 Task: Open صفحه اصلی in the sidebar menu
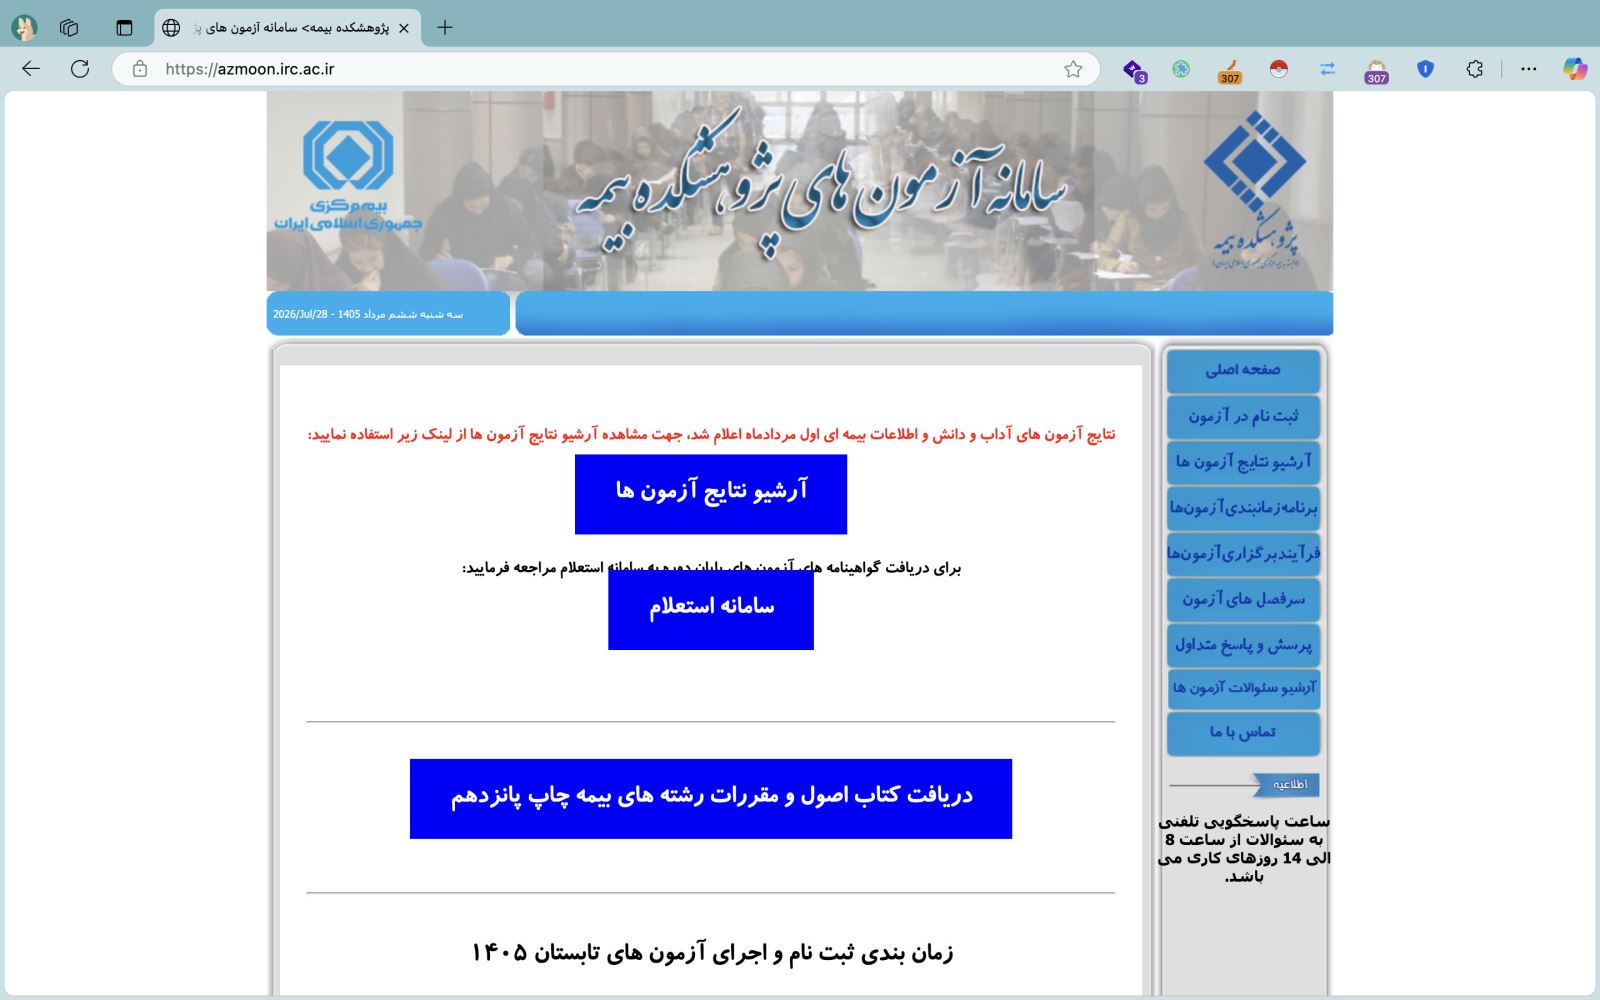(1243, 370)
